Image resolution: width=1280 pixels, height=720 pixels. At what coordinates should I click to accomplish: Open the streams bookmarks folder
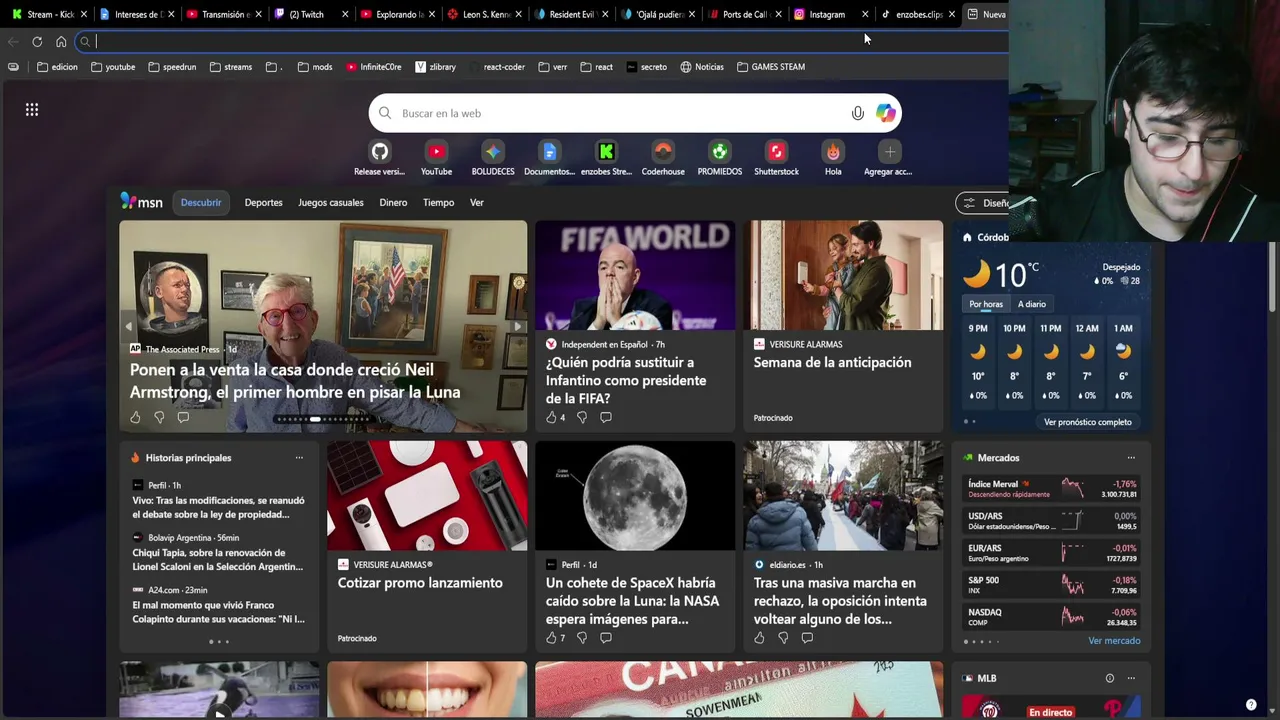pyautogui.click(x=231, y=67)
